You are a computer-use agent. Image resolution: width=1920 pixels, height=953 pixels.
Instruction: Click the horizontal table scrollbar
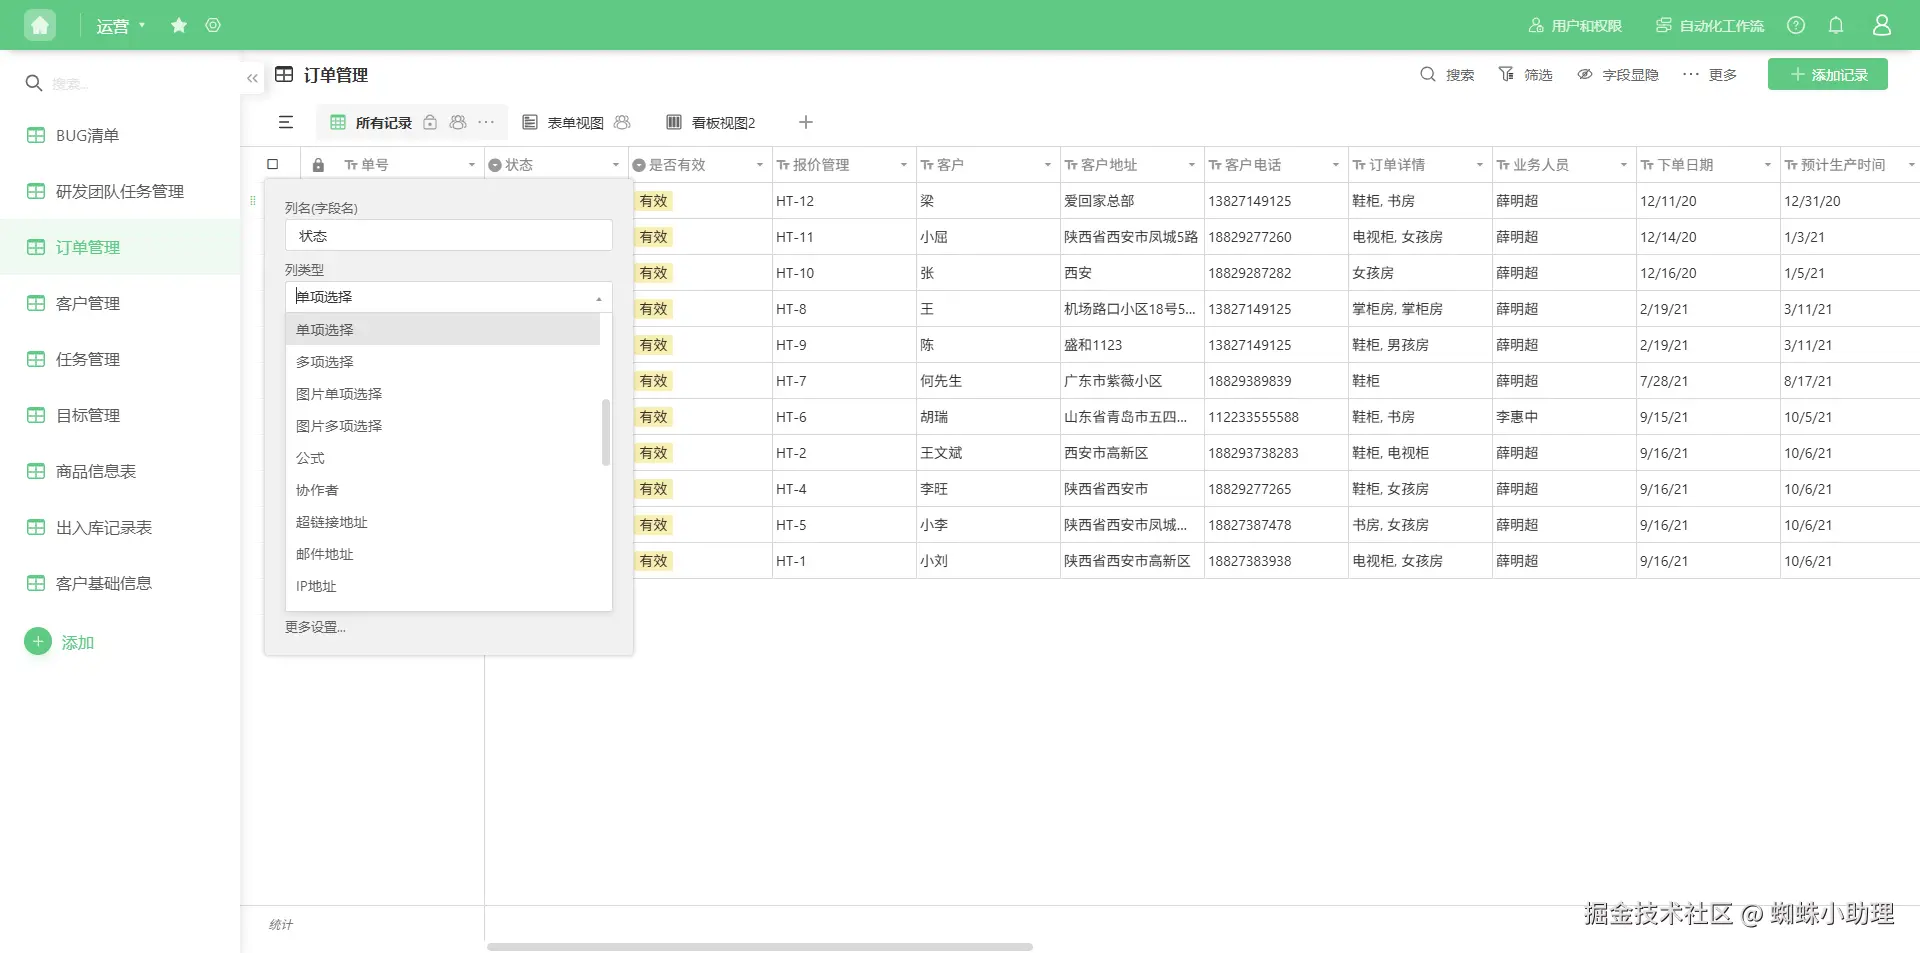(760, 946)
